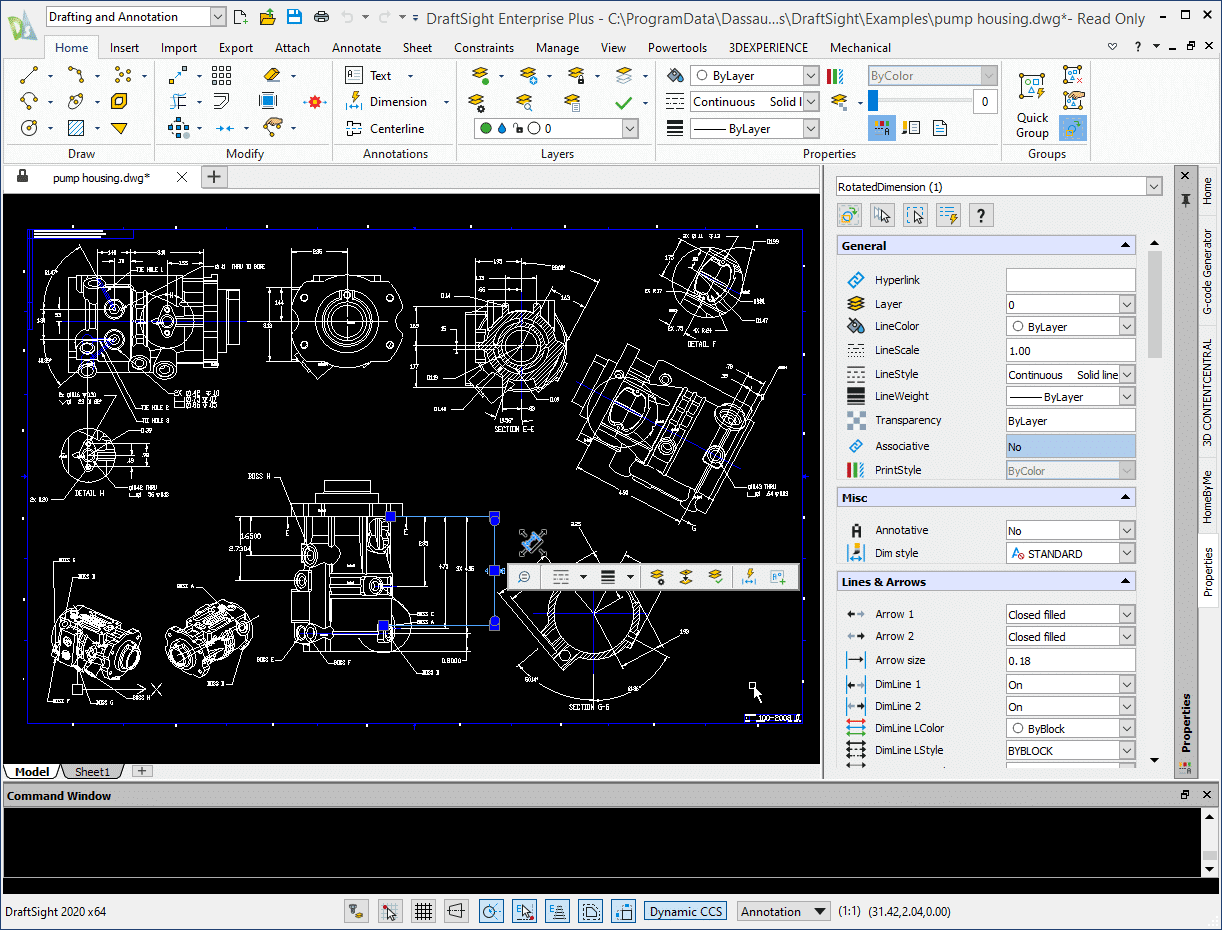Click the Arrow size 0.18 field
The image size is (1222, 930).
click(1071, 660)
